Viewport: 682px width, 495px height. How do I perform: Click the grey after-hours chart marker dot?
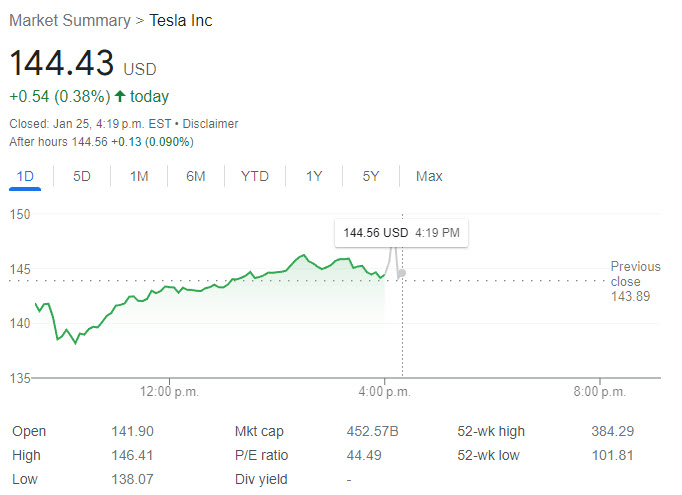pos(401,273)
